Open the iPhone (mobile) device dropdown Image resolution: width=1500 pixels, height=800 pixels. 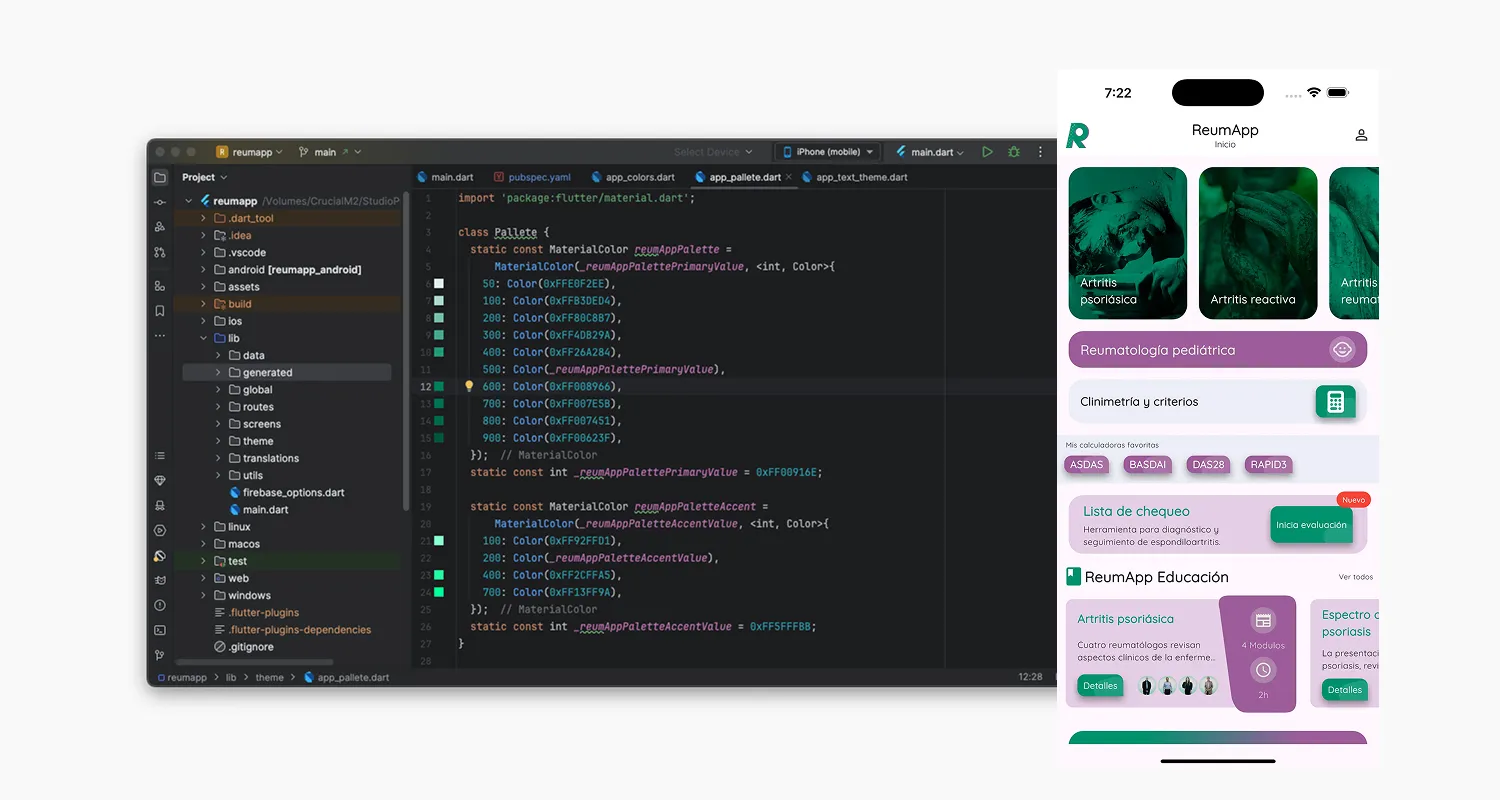(x=828, y=152)
